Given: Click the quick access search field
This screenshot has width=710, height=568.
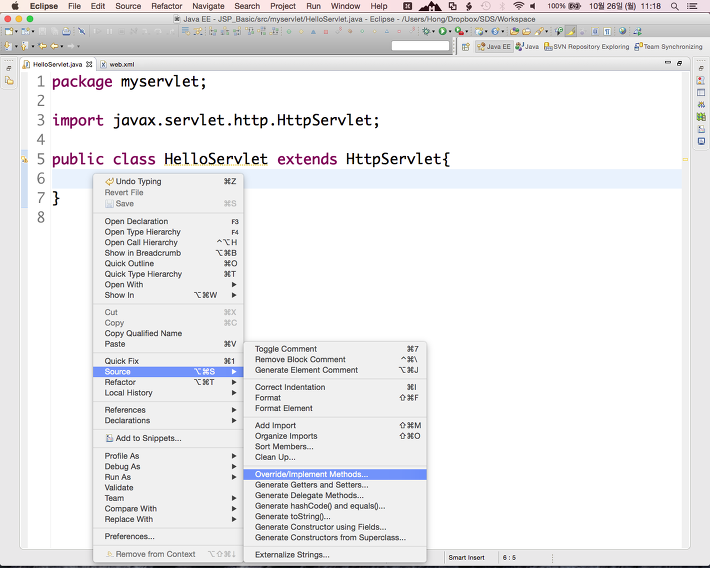Looking at the screenshot, I should tap(420, 46).
